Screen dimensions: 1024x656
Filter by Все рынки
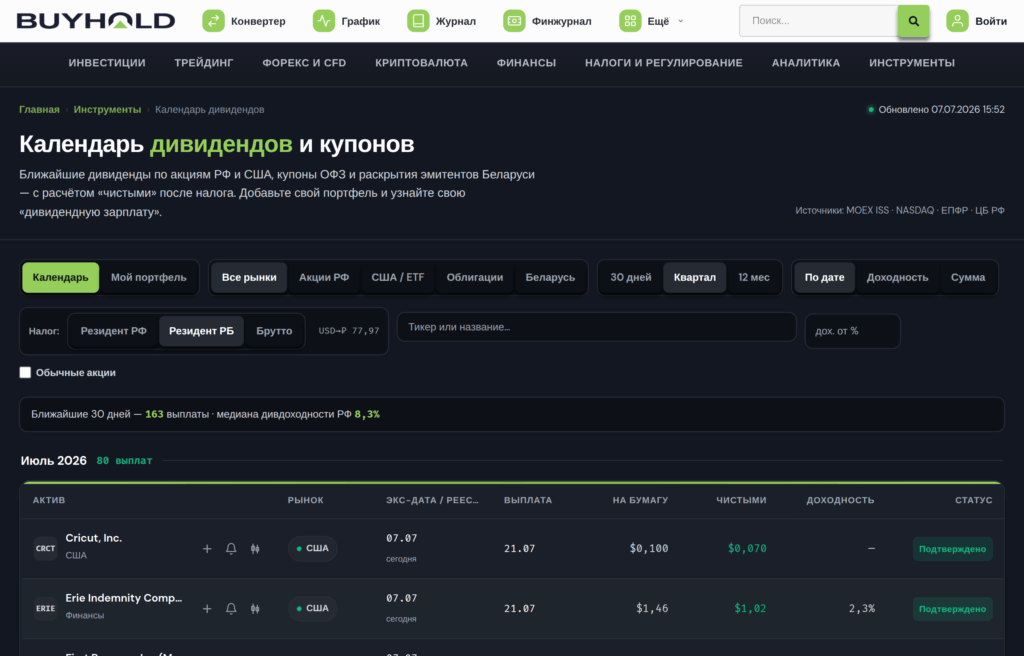tap(249, 278)
